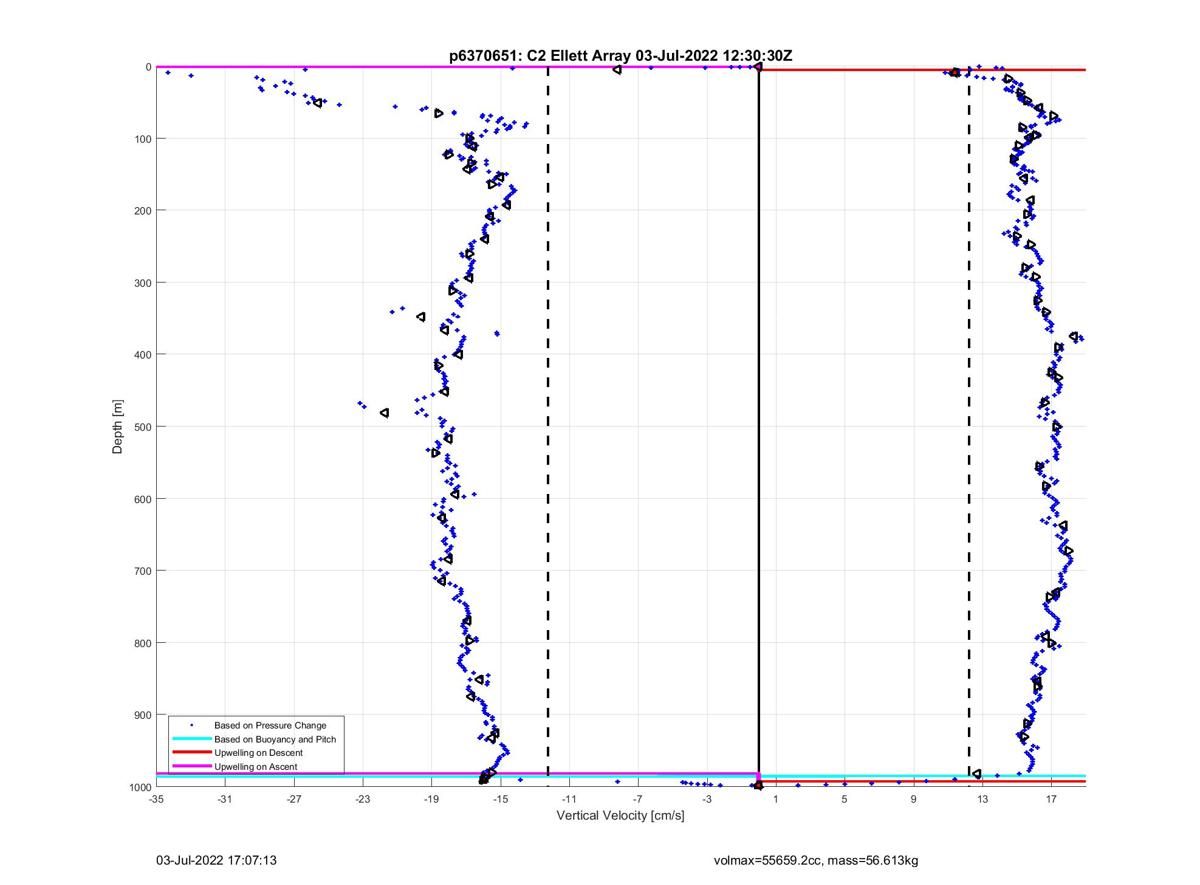Click y-axis tick label '400'
The image size is (1200, 885).
pos(142,355)
